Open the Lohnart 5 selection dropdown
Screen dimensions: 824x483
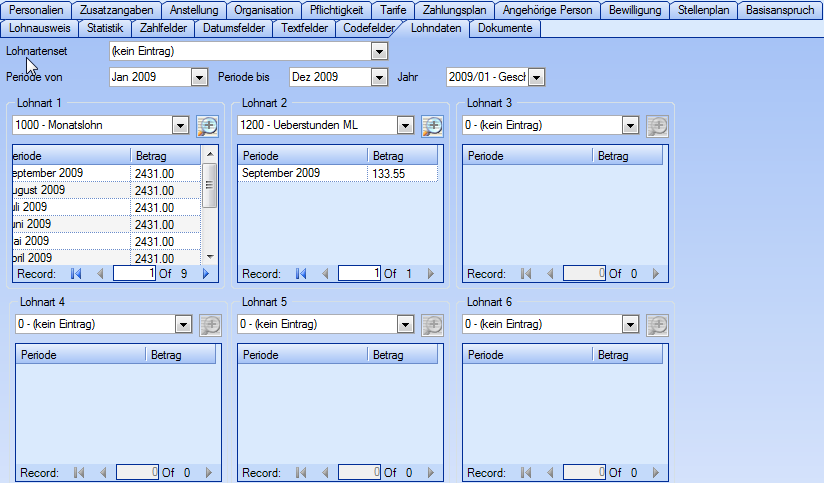pyautogui.click(x=405, y=324)
